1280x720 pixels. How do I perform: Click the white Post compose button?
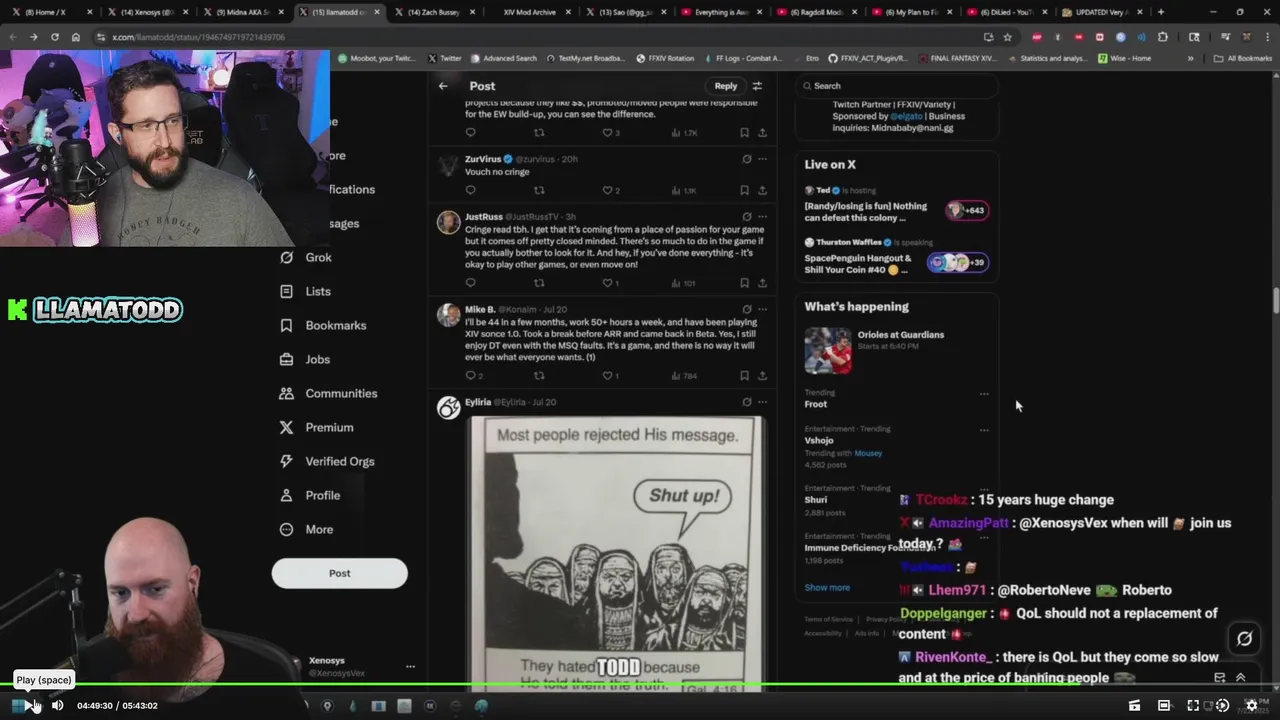pos(340,573)
